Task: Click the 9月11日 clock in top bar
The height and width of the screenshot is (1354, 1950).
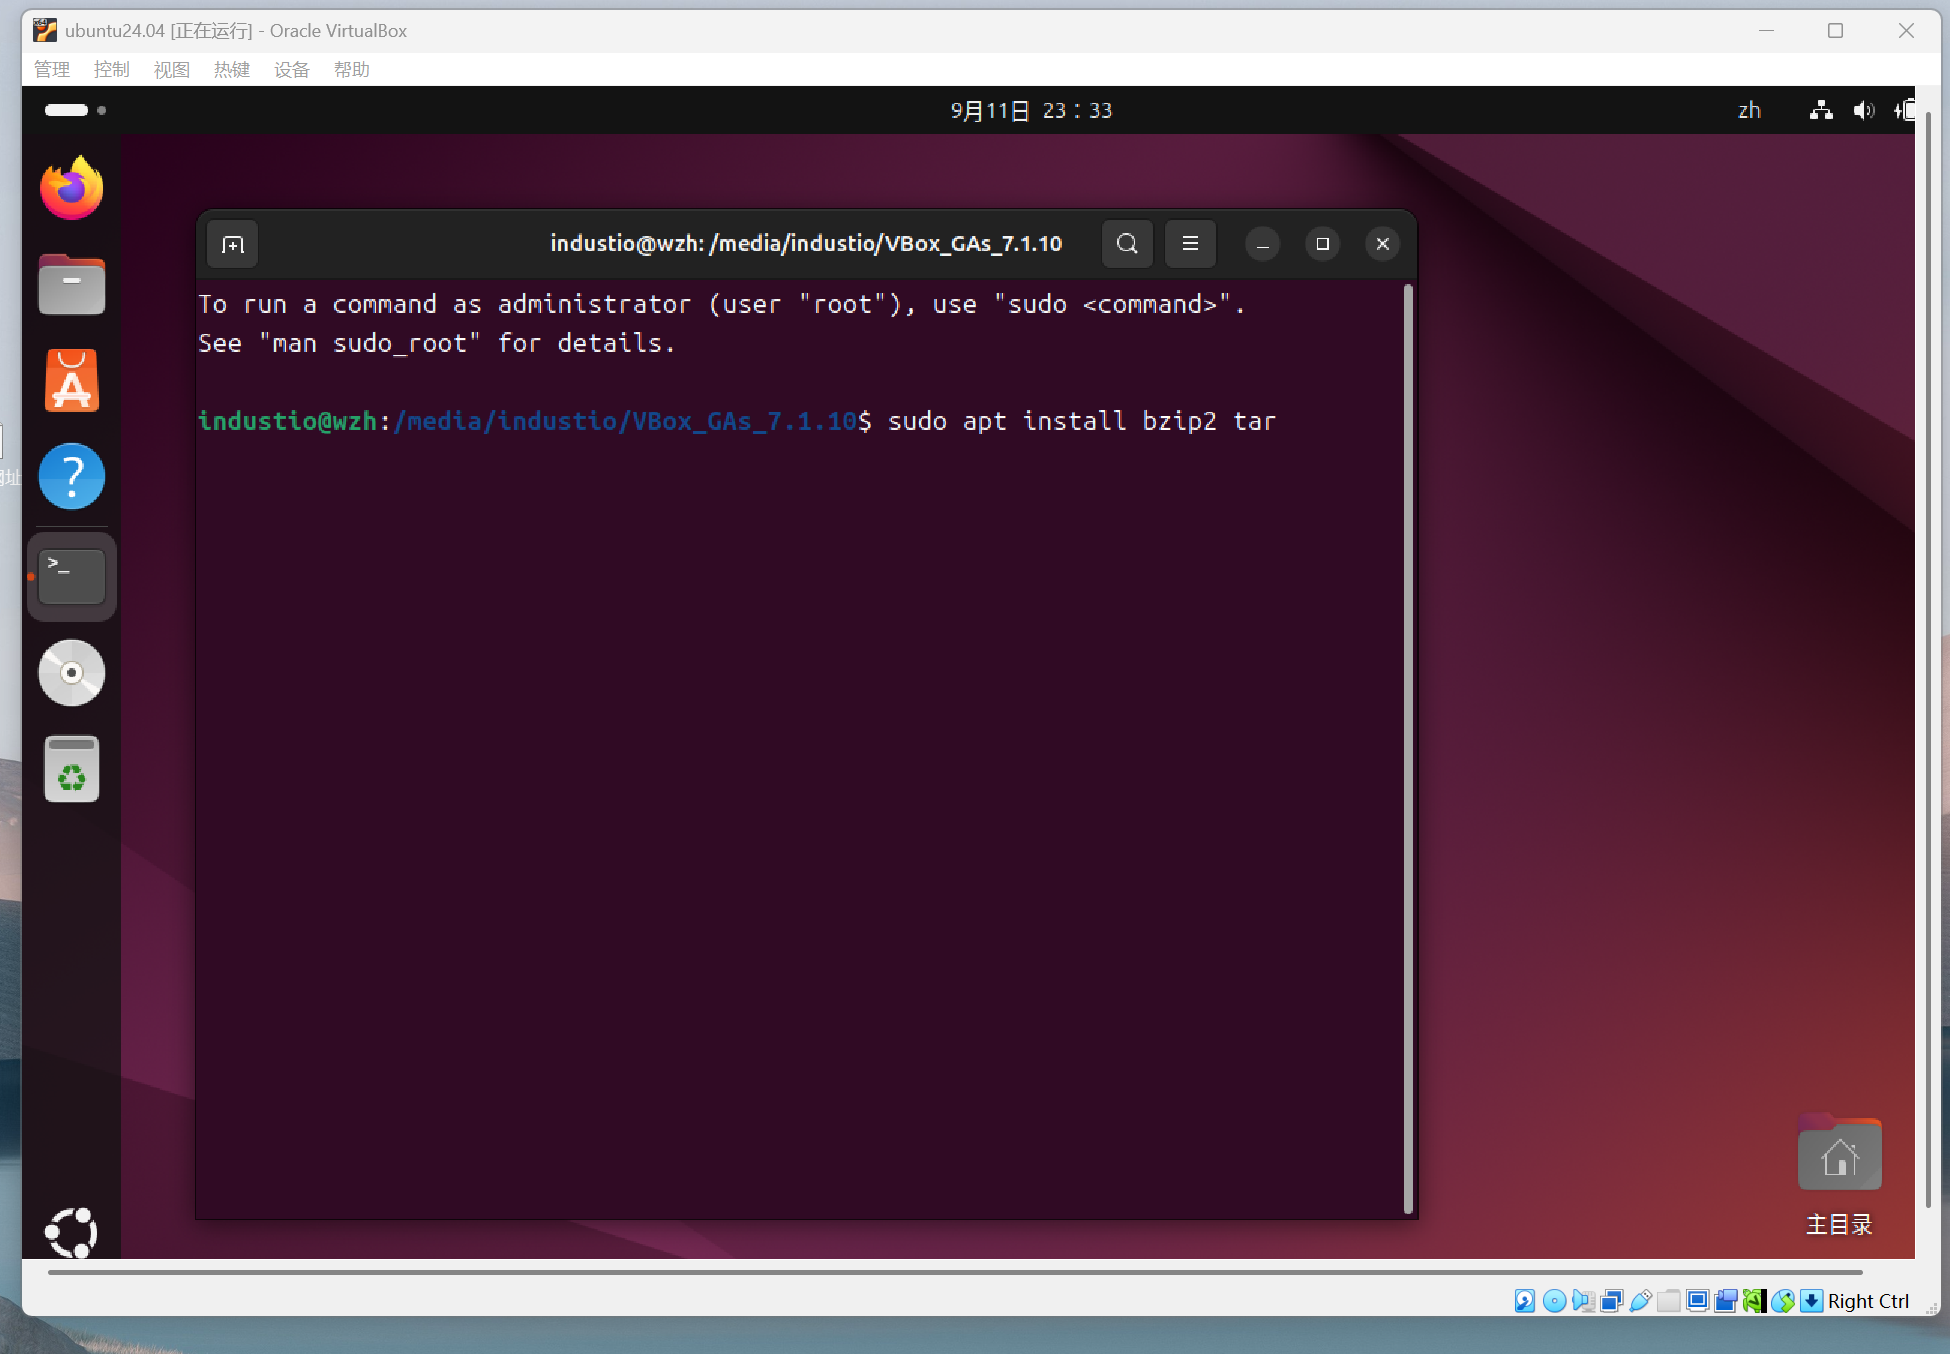Action: click(1031, 111)
